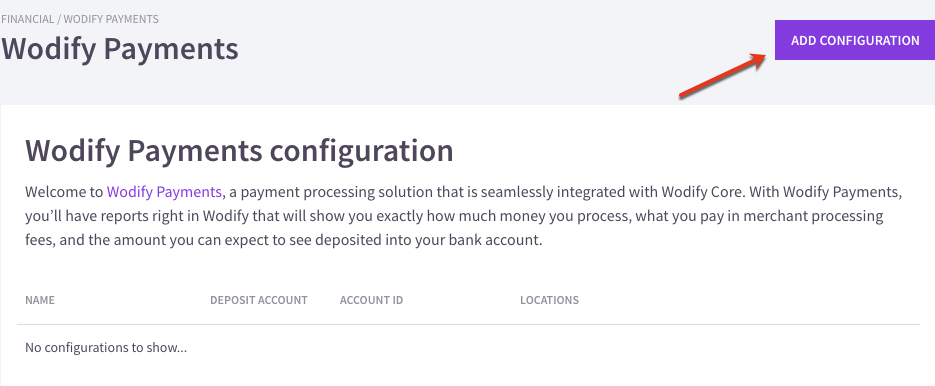Click the slash separator in the breadcrumb
Image resolution: width=935 pixels, height=386 pixels.
(59, 19)
